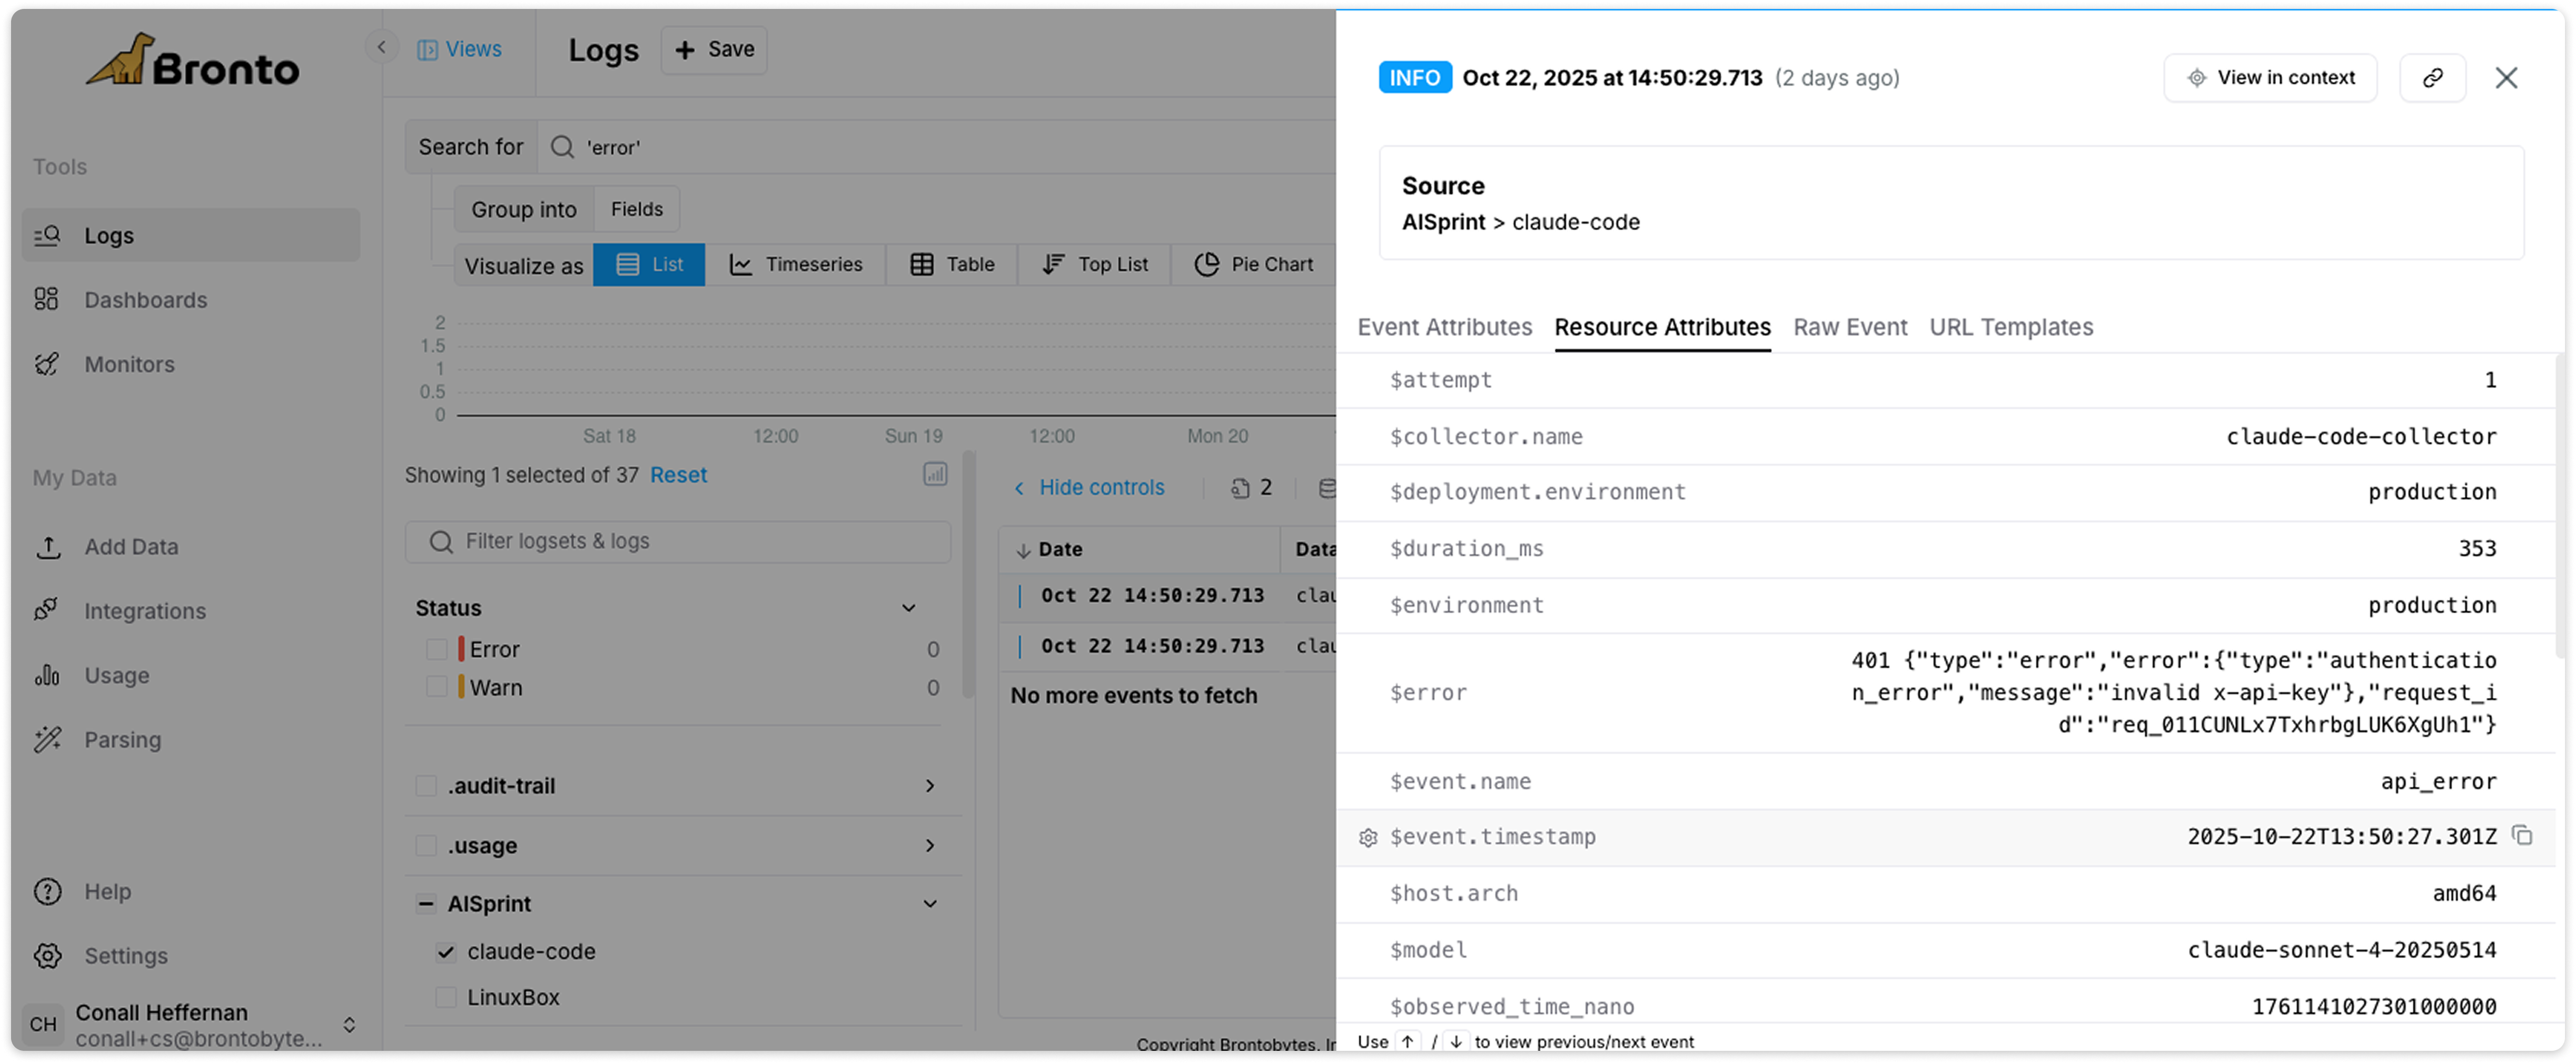Open Monitors in sidebar

pyautogui.click(x=129, y=364)
